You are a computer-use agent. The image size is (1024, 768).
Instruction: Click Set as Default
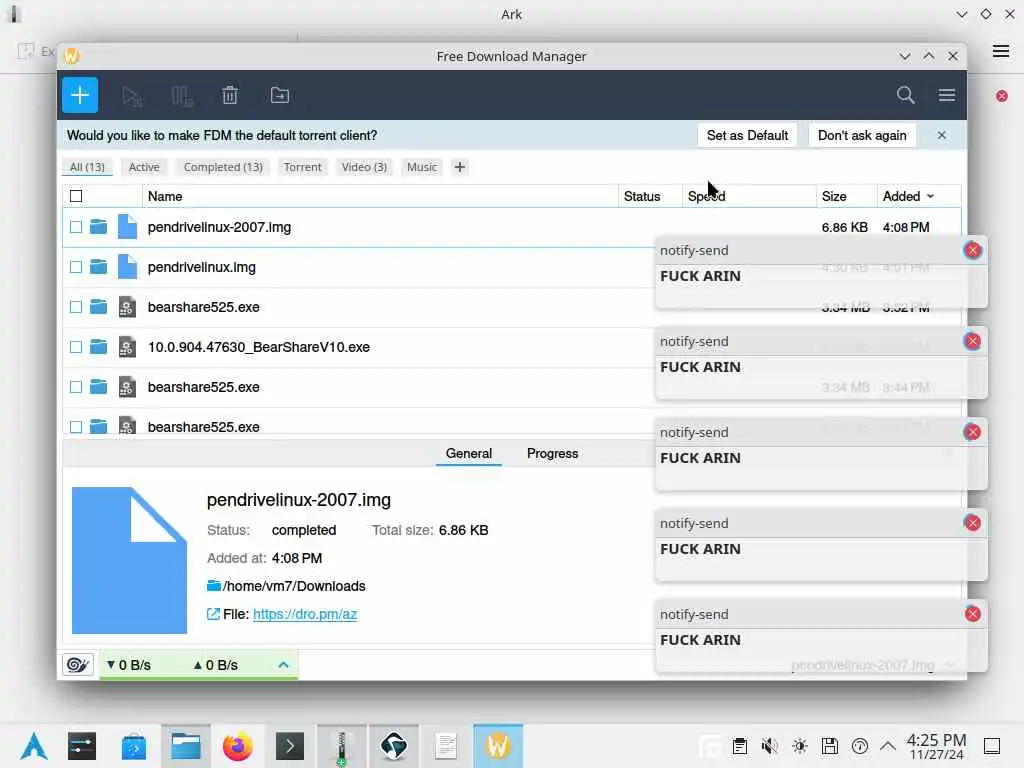tap(747, 135)
